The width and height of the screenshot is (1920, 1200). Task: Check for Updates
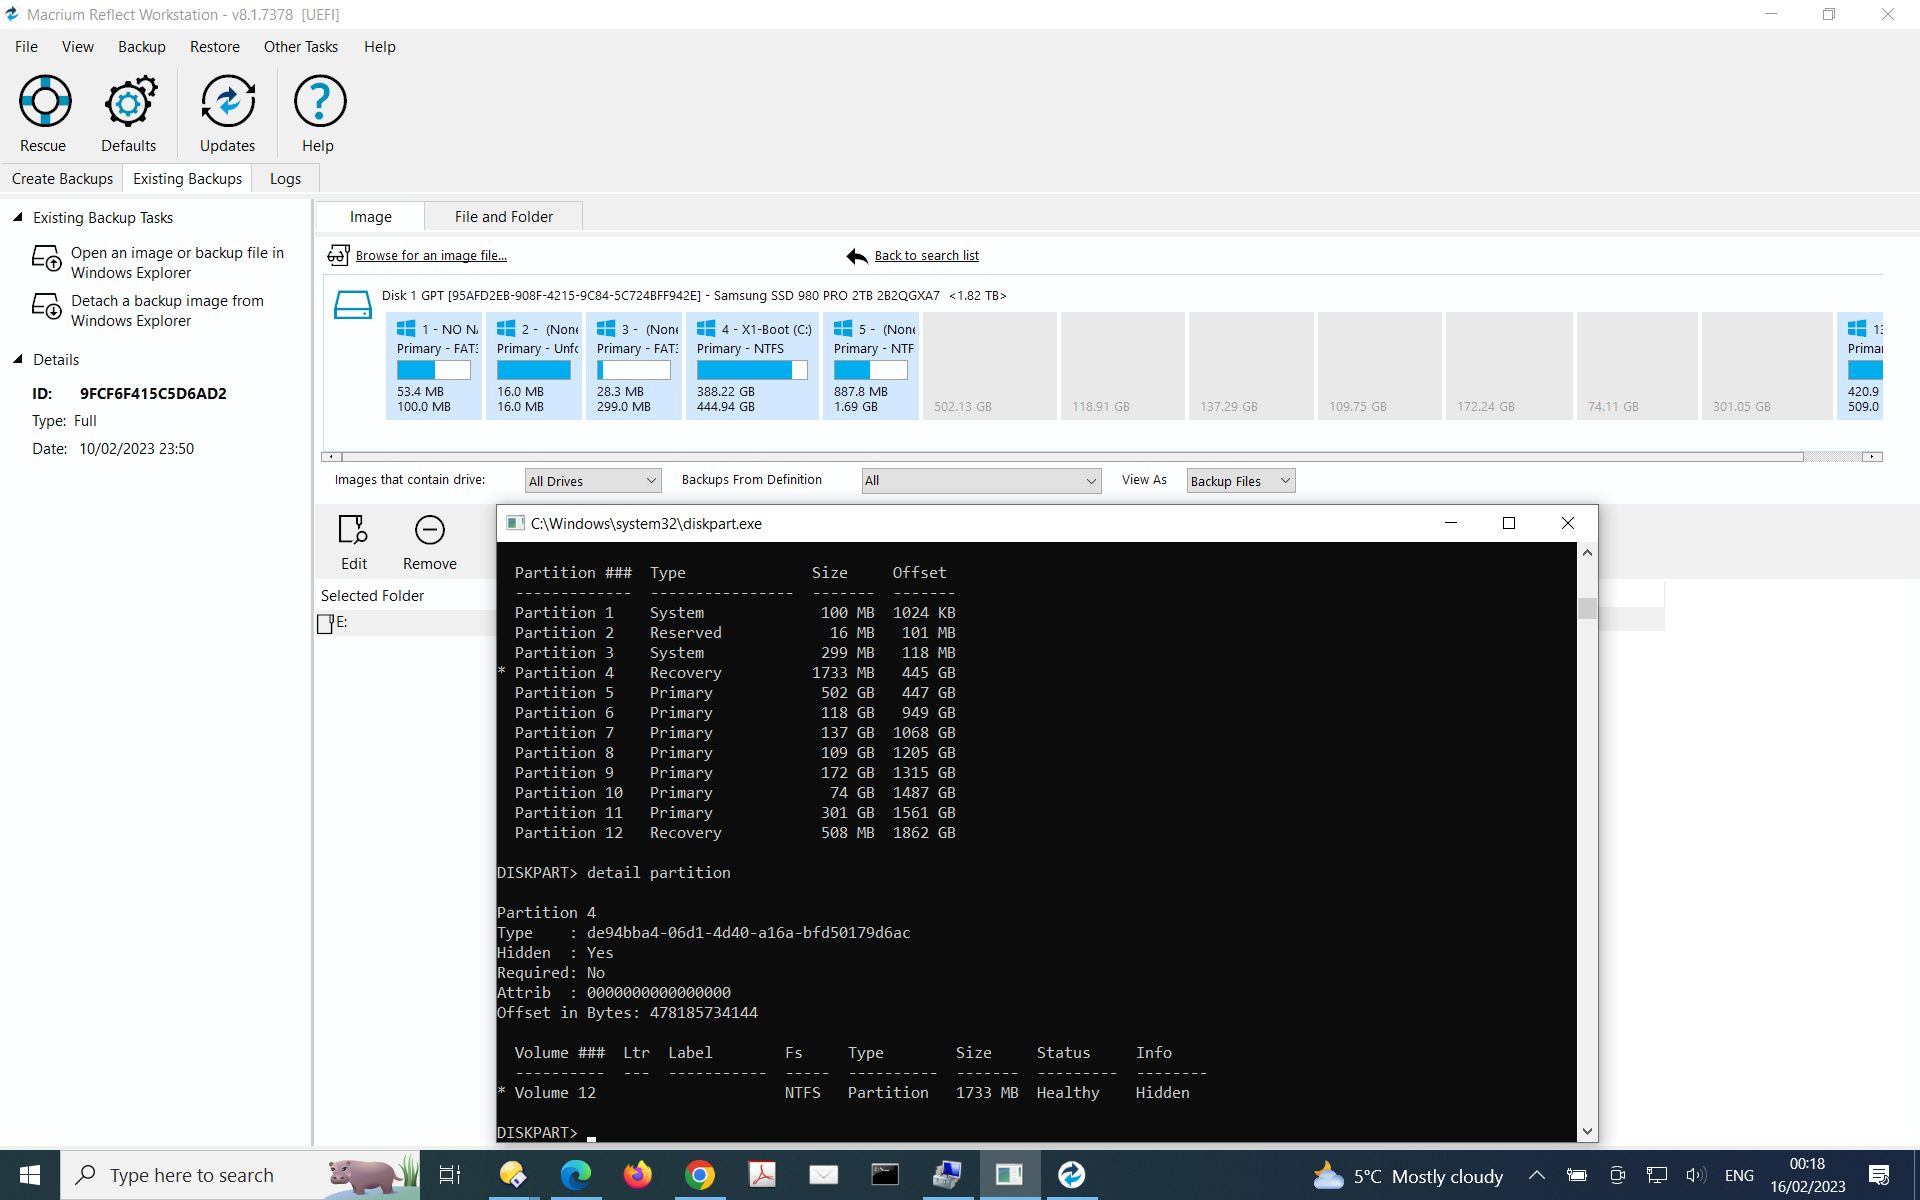(227, 113)
